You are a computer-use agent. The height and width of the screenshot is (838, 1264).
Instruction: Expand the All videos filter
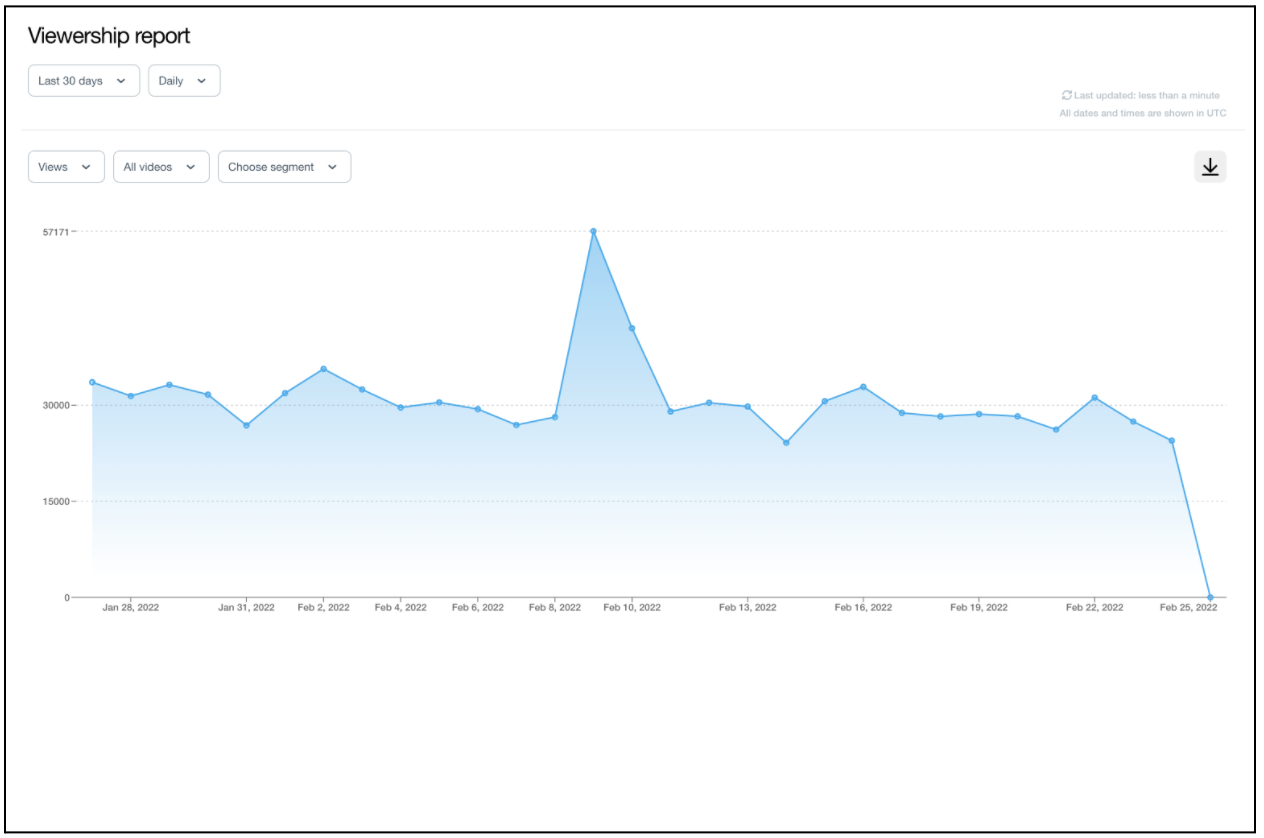(x=161, y=167)
